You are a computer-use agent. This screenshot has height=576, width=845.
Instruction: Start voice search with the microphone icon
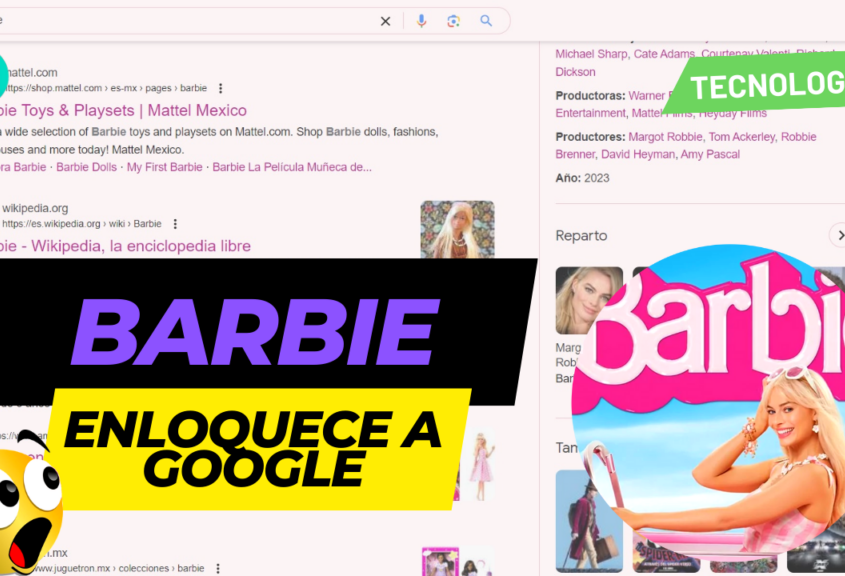421,21
